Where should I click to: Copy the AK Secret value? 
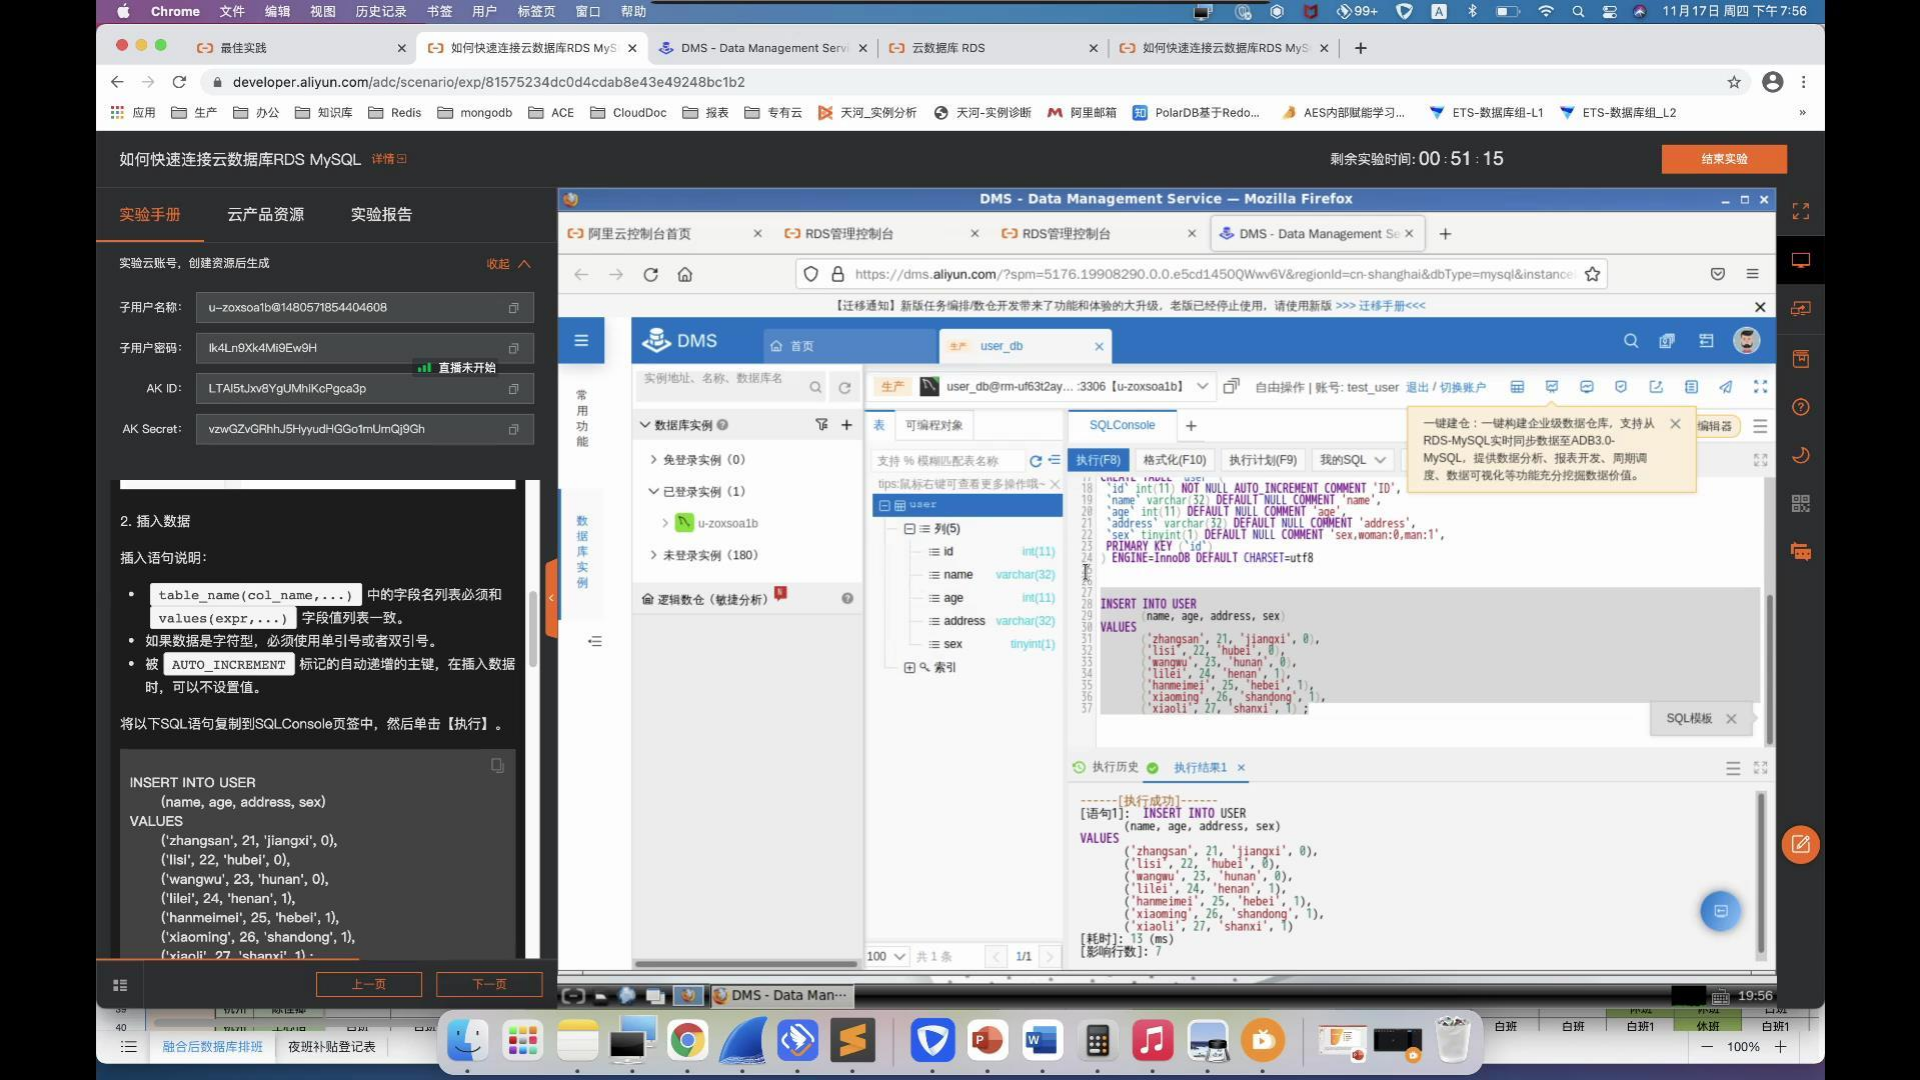tap(514, 429)
